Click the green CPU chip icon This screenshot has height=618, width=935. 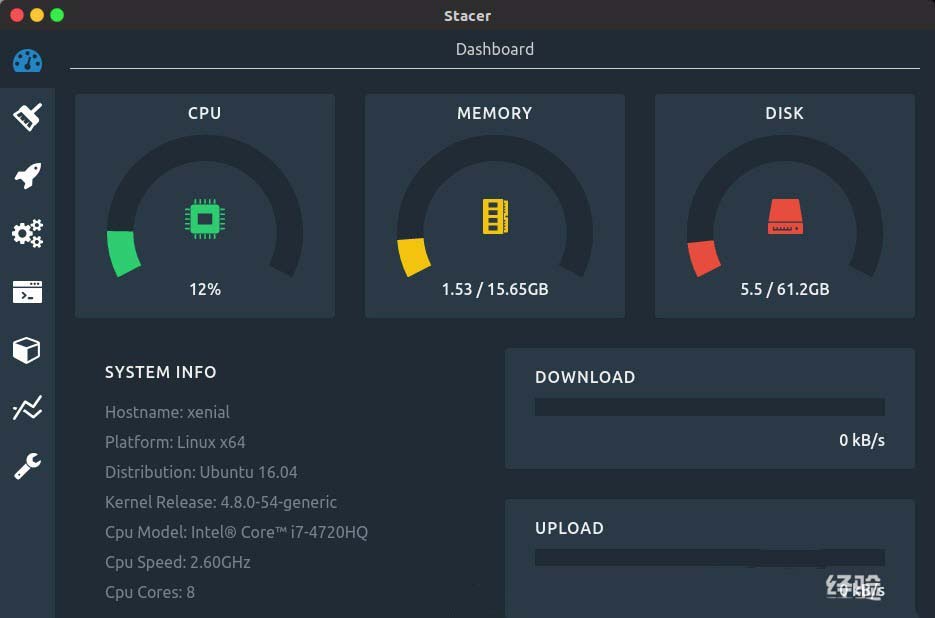click(x=204, y=217)
